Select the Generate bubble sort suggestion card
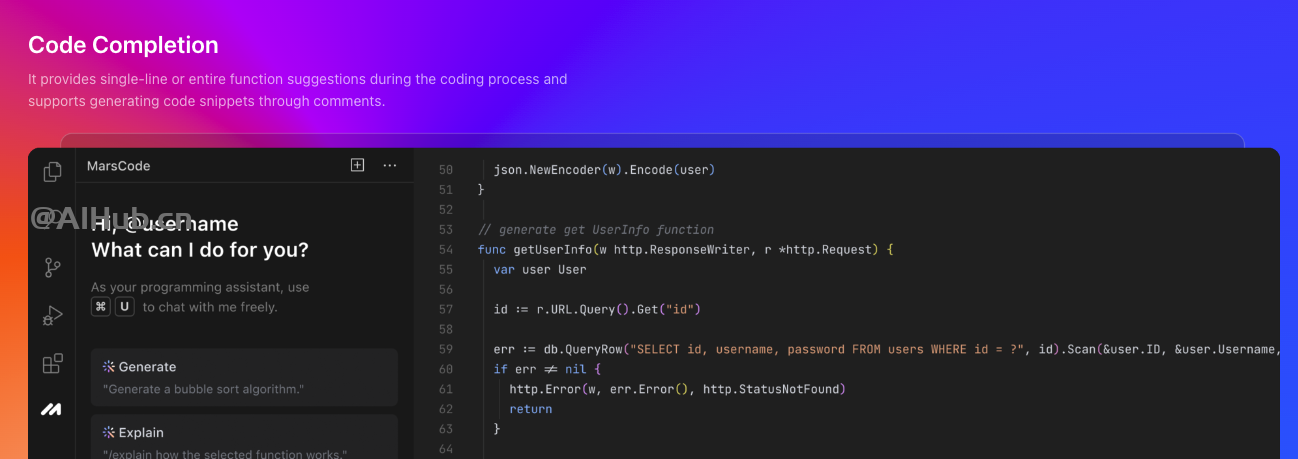The height and width of the screenshot is (459, 1298). click(x=244, y=377)
